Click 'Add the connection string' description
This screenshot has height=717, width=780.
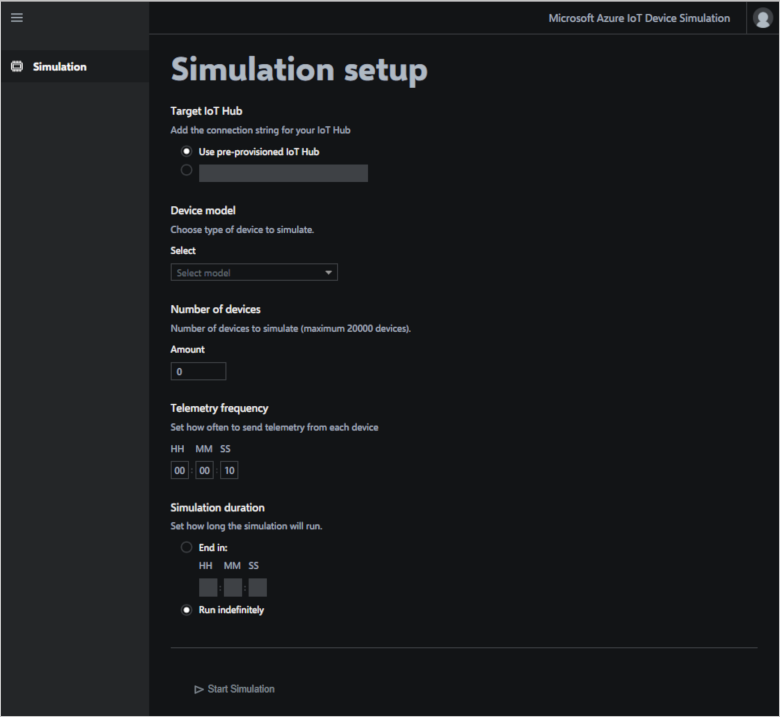pyautogui.click(x=261, y=130)
